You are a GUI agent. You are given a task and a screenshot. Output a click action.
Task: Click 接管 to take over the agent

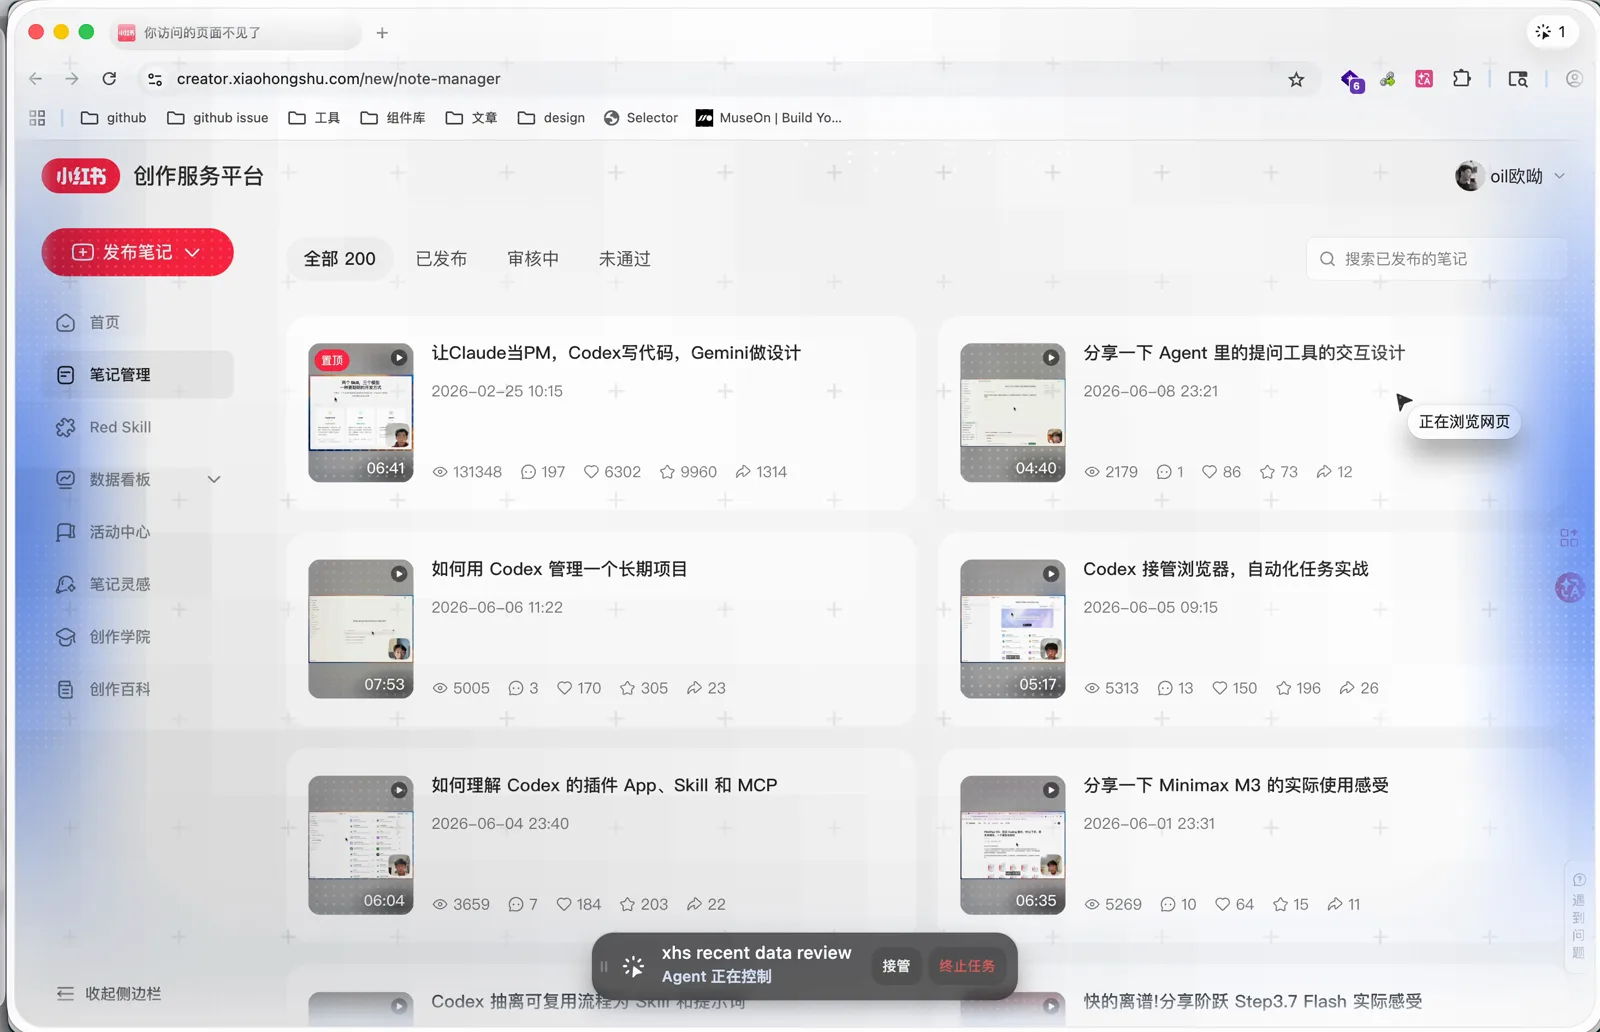[896, 966]
